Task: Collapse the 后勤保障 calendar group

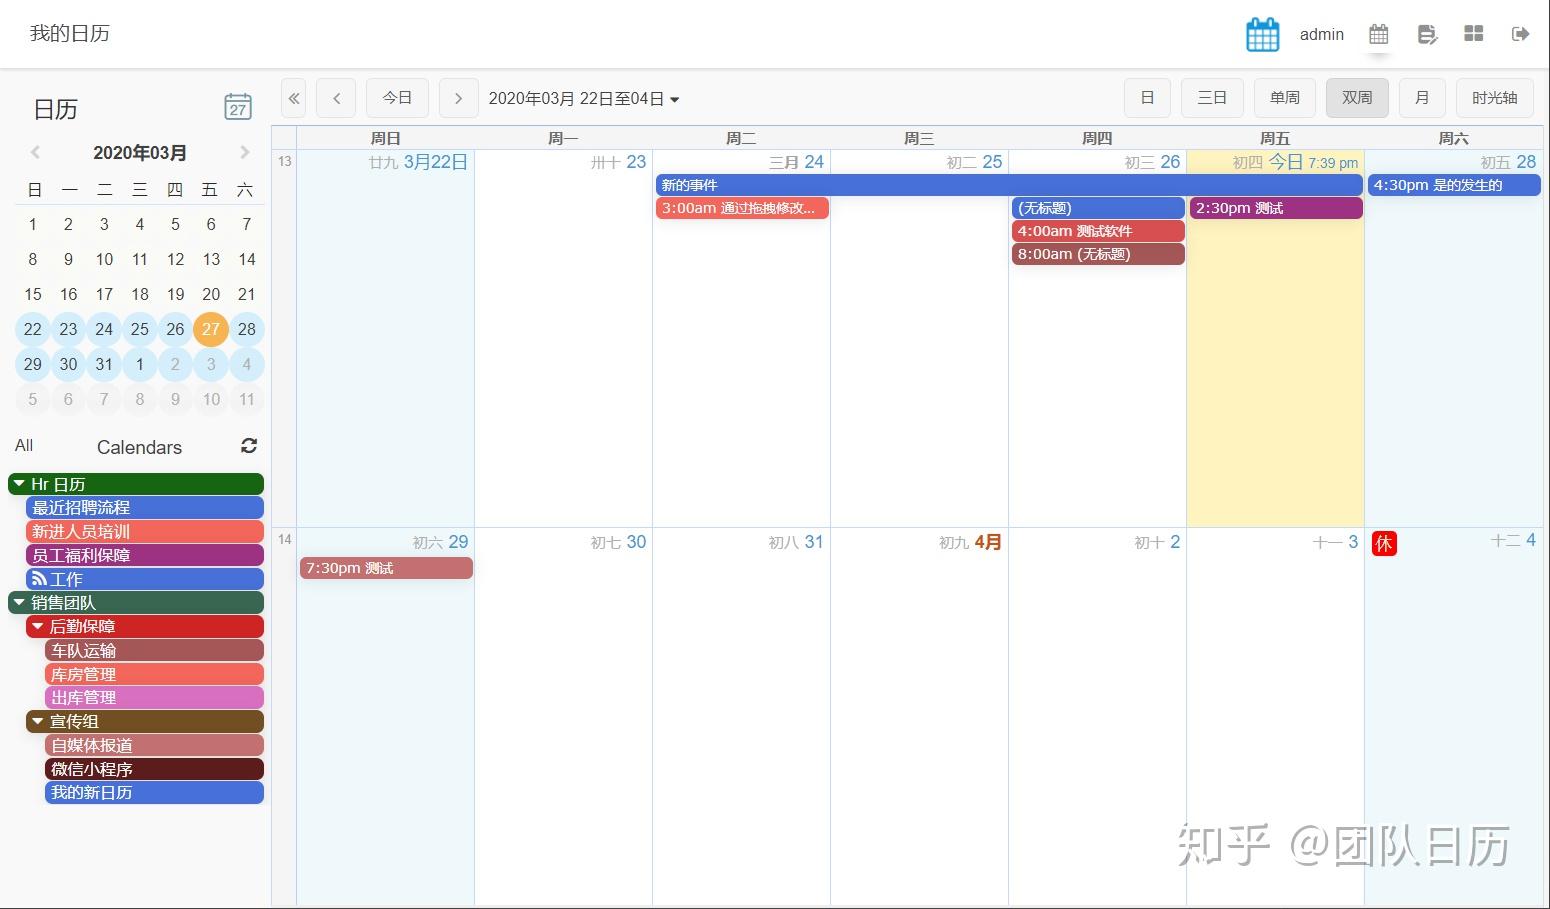Action: click(37, 627)
